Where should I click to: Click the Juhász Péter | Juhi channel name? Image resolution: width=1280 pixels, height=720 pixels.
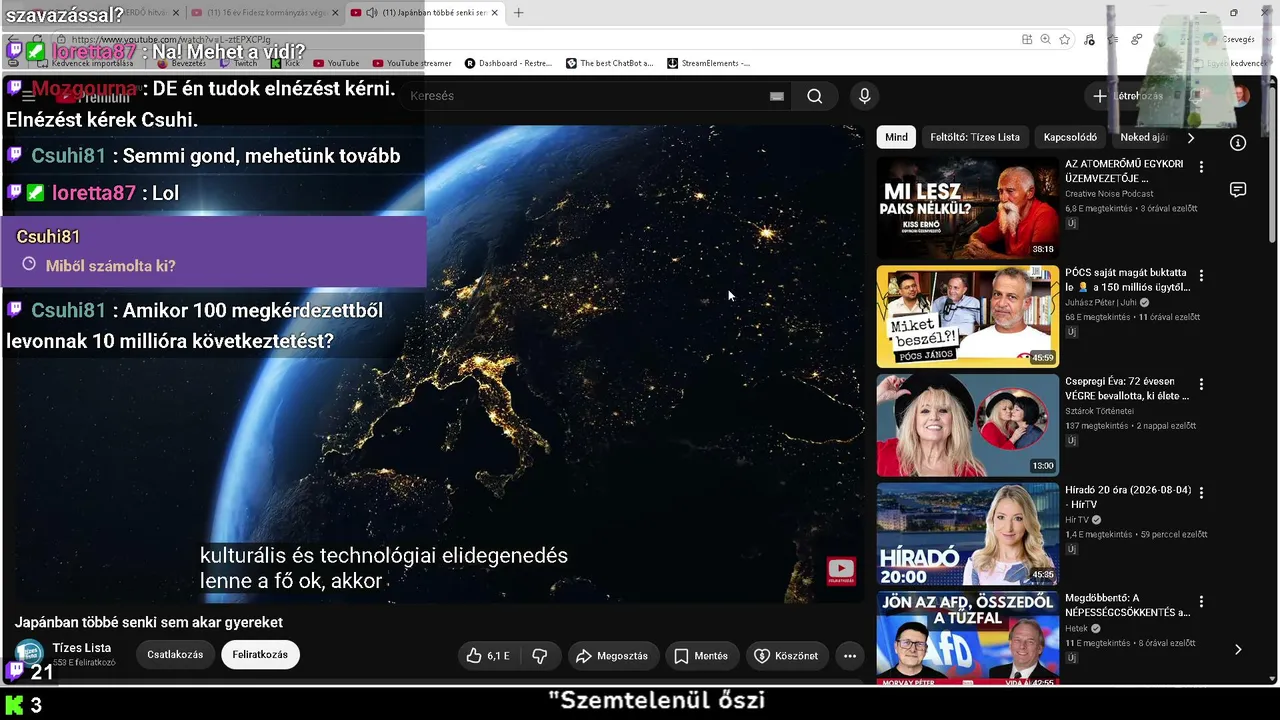click(x=1101, y=303)
